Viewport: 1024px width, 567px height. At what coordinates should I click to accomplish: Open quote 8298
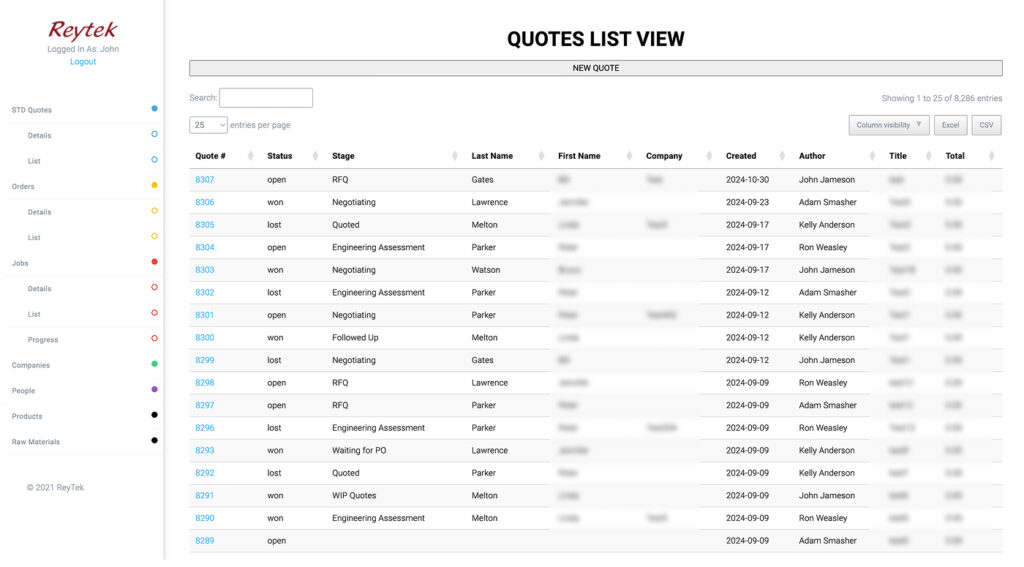[x=204, y=383]
